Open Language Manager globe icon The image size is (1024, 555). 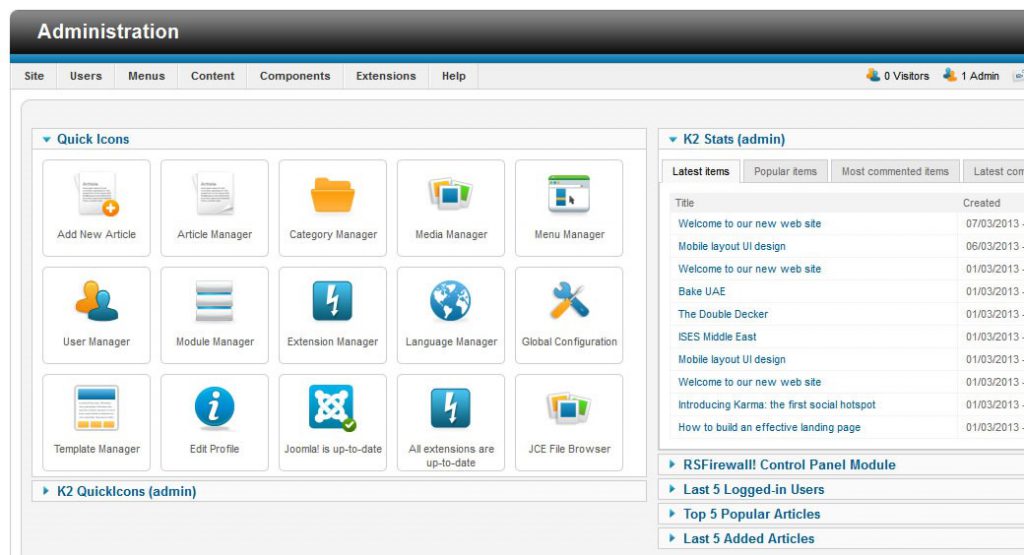[451, 315]
